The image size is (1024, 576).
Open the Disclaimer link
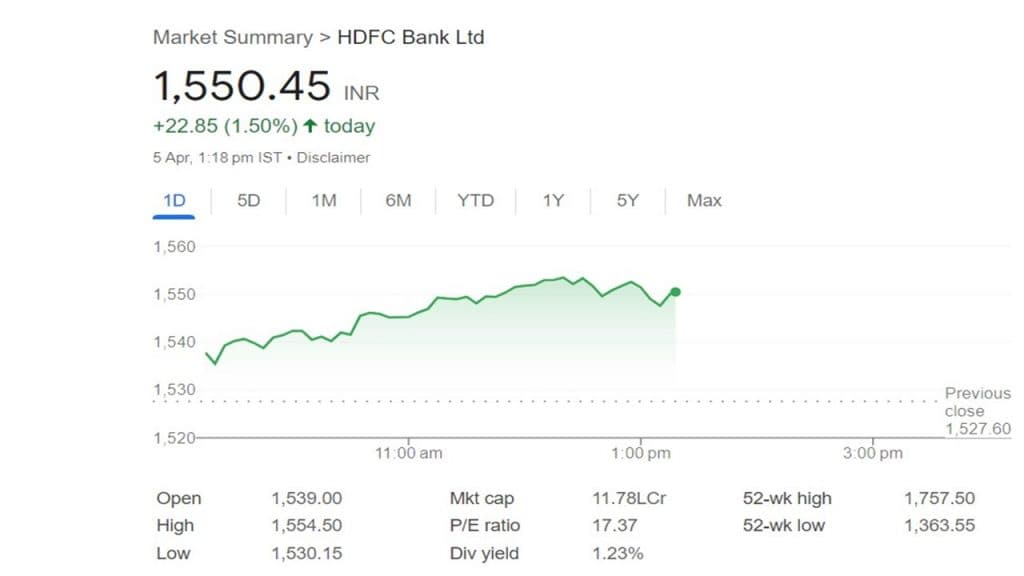point(334,157)
